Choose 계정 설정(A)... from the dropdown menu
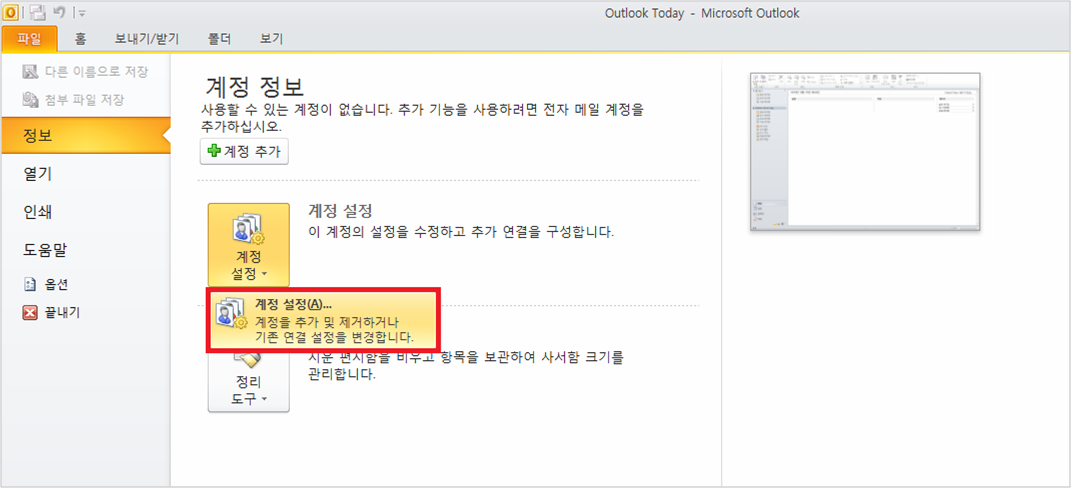This screenshot has height=488, width=1071. click(x=322, y=321)
